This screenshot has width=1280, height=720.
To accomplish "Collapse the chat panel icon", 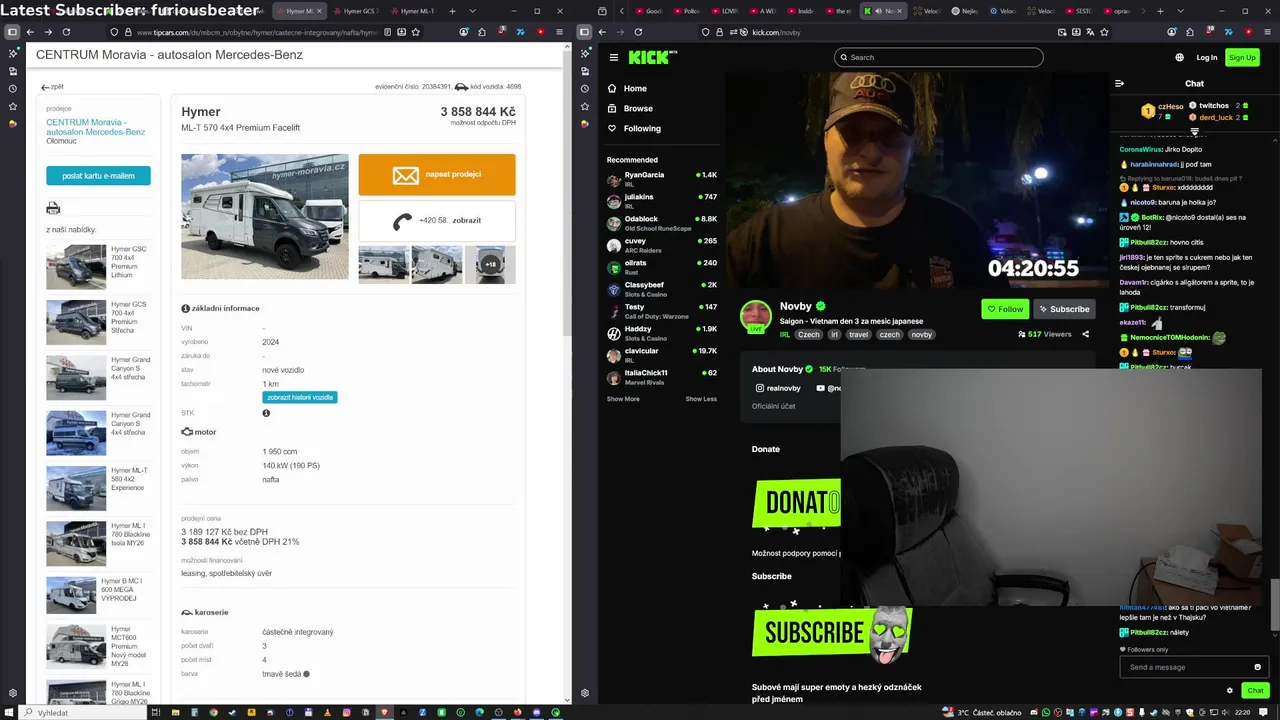I will pyautogui.click(x=1119, y=84).
